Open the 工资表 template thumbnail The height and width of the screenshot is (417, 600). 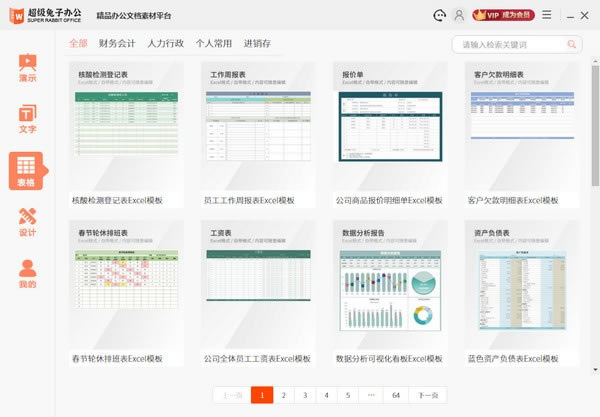click(258, 285)
